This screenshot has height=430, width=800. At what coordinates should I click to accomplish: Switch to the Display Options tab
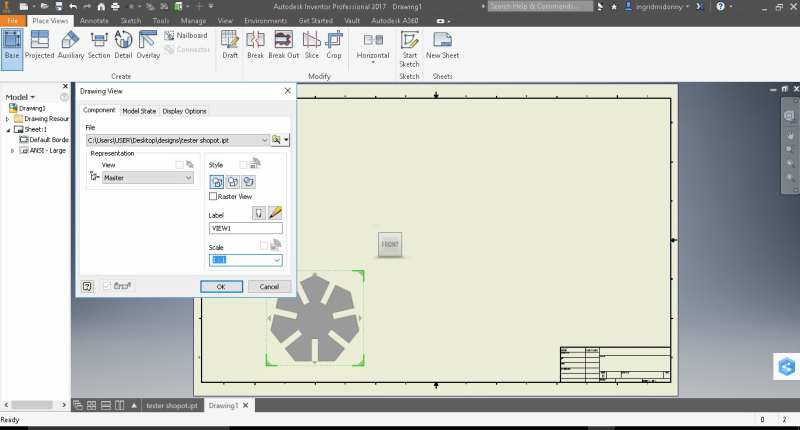tap(184, 111)
